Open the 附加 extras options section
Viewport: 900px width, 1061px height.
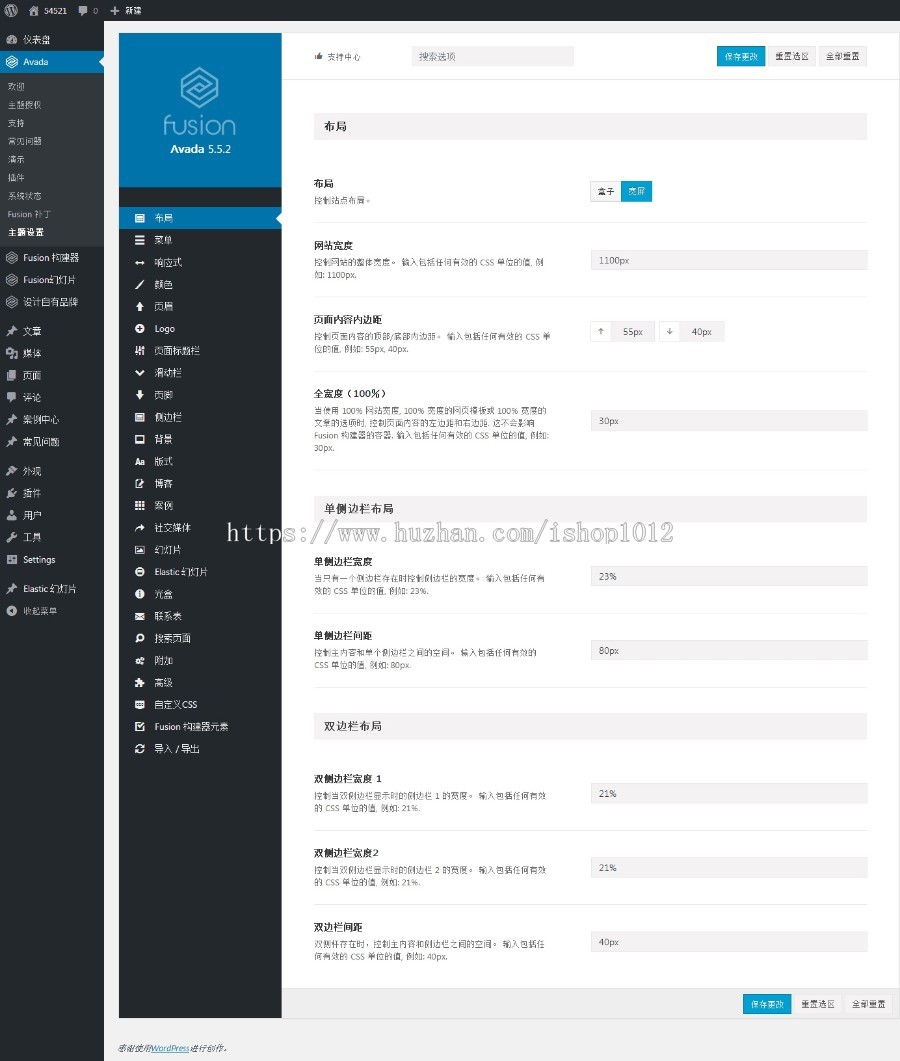point(200,660)
